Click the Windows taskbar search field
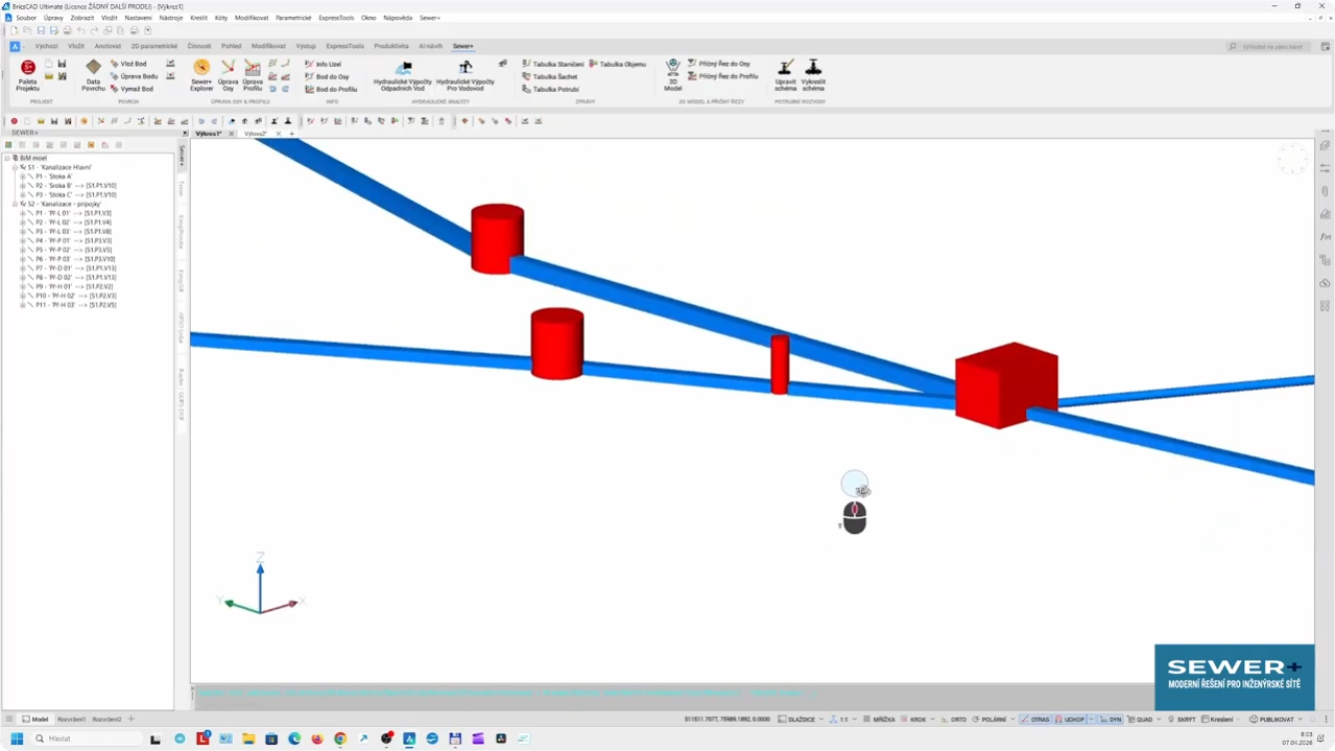Viewport: 1335px width, 751px height. click(88, 739)
